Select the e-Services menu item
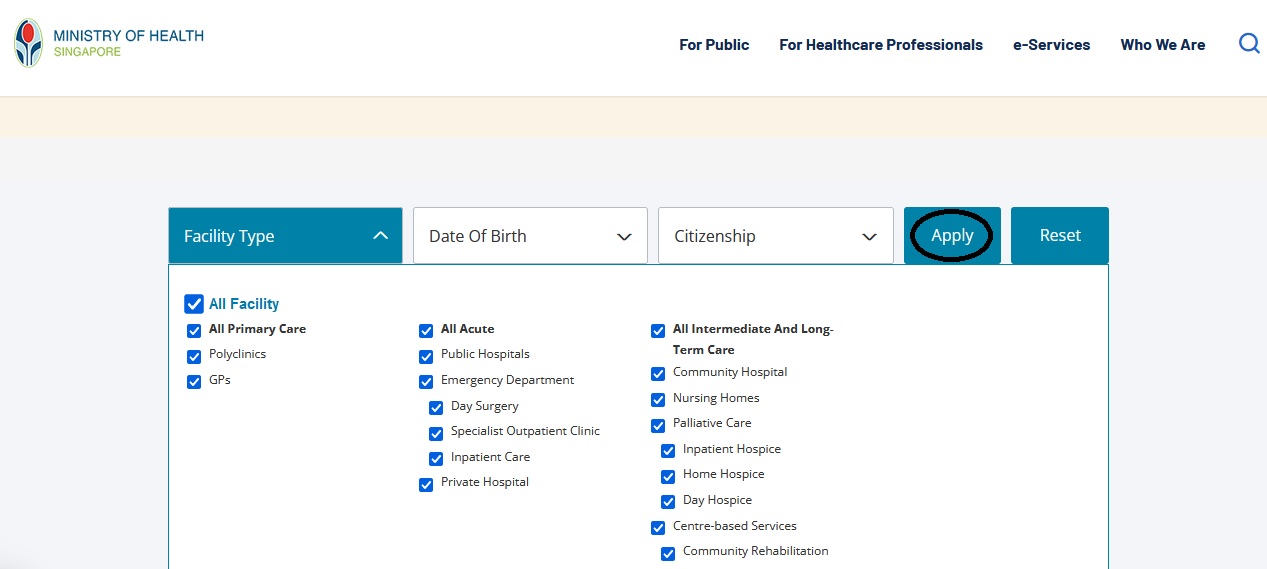1267x569 pixels. click(1051, 45)
